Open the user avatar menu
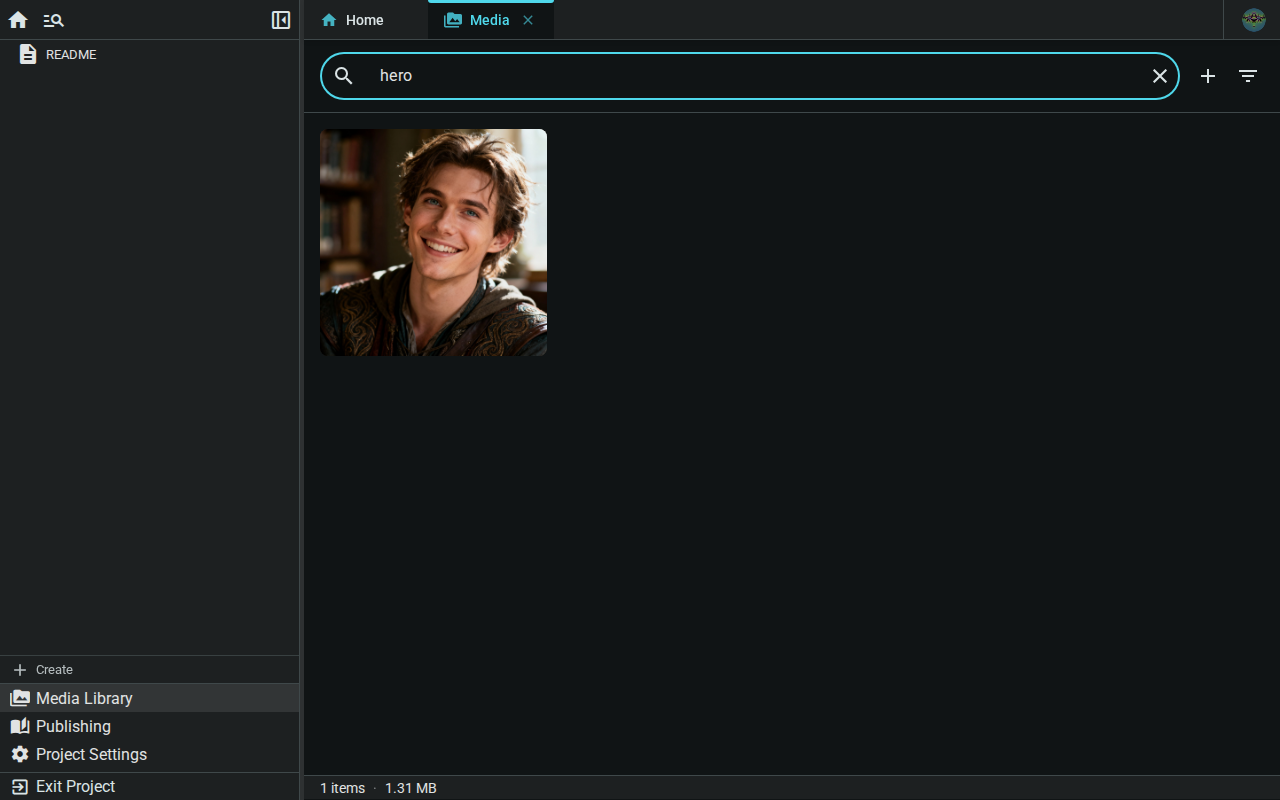 pos(1254,20)
